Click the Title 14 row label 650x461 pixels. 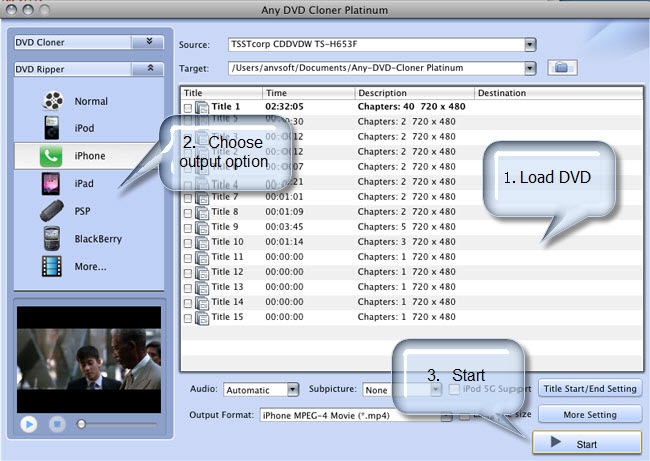[228, 302]
